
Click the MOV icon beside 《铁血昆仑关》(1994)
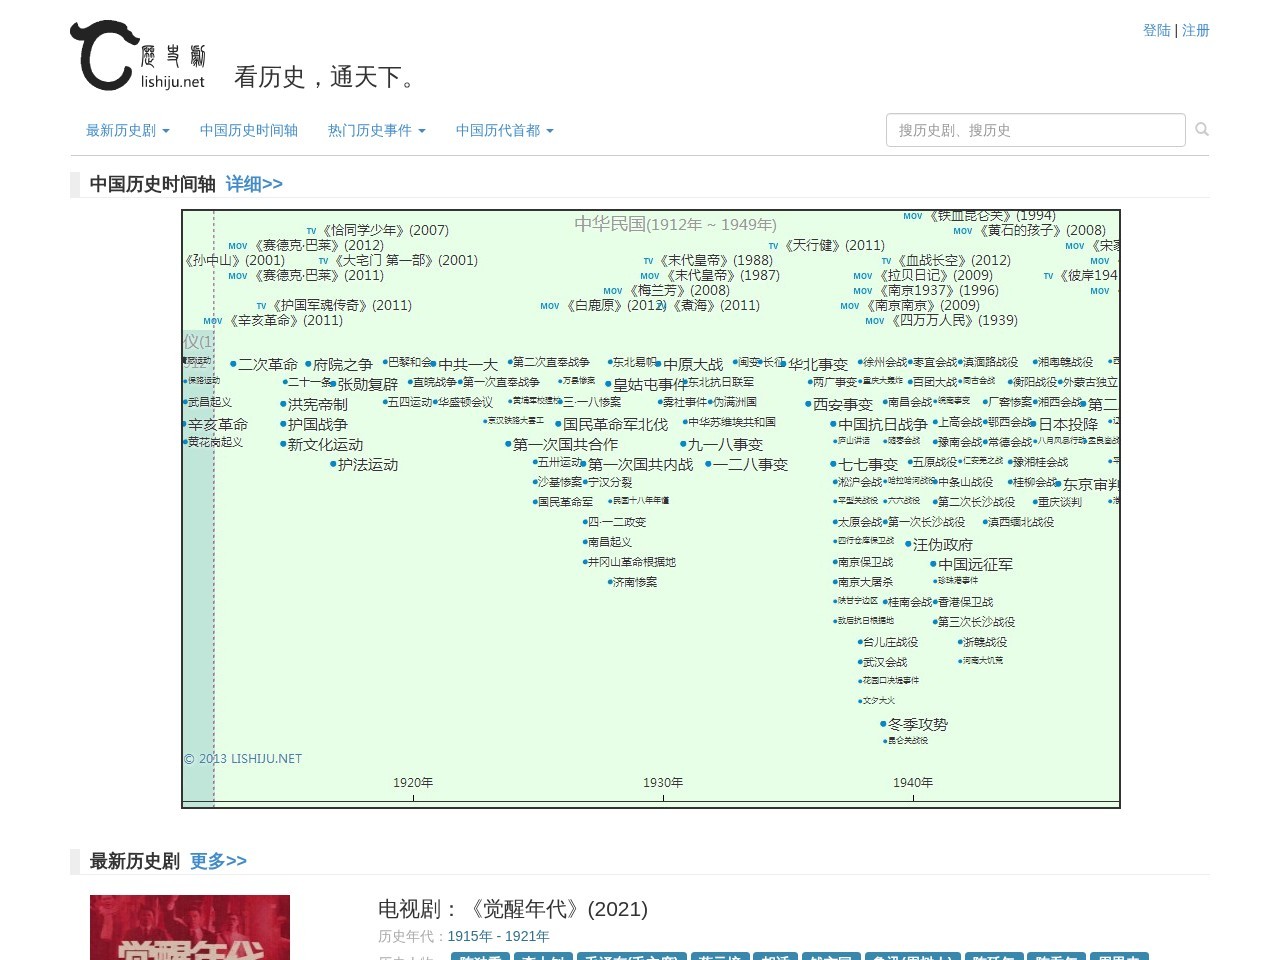coord(911,216)
